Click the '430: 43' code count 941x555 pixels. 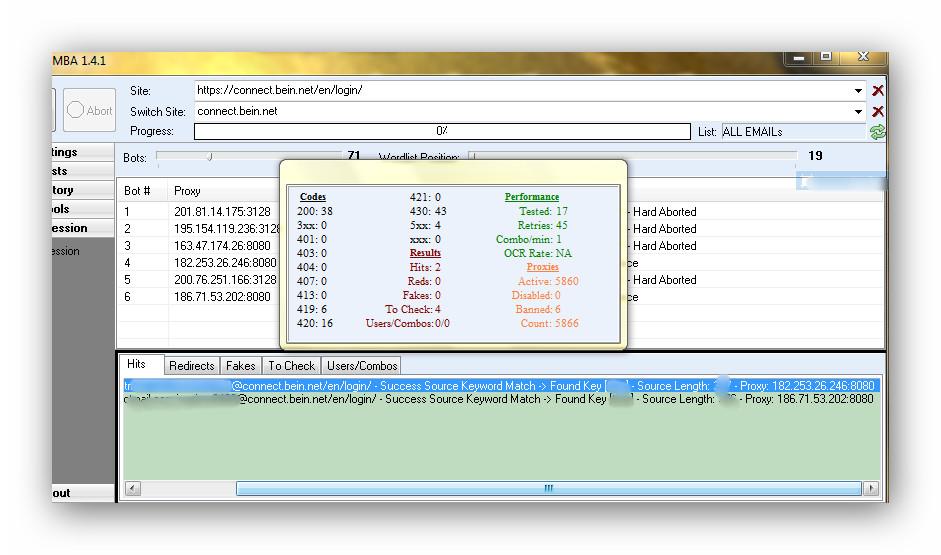tap(428, 211)
